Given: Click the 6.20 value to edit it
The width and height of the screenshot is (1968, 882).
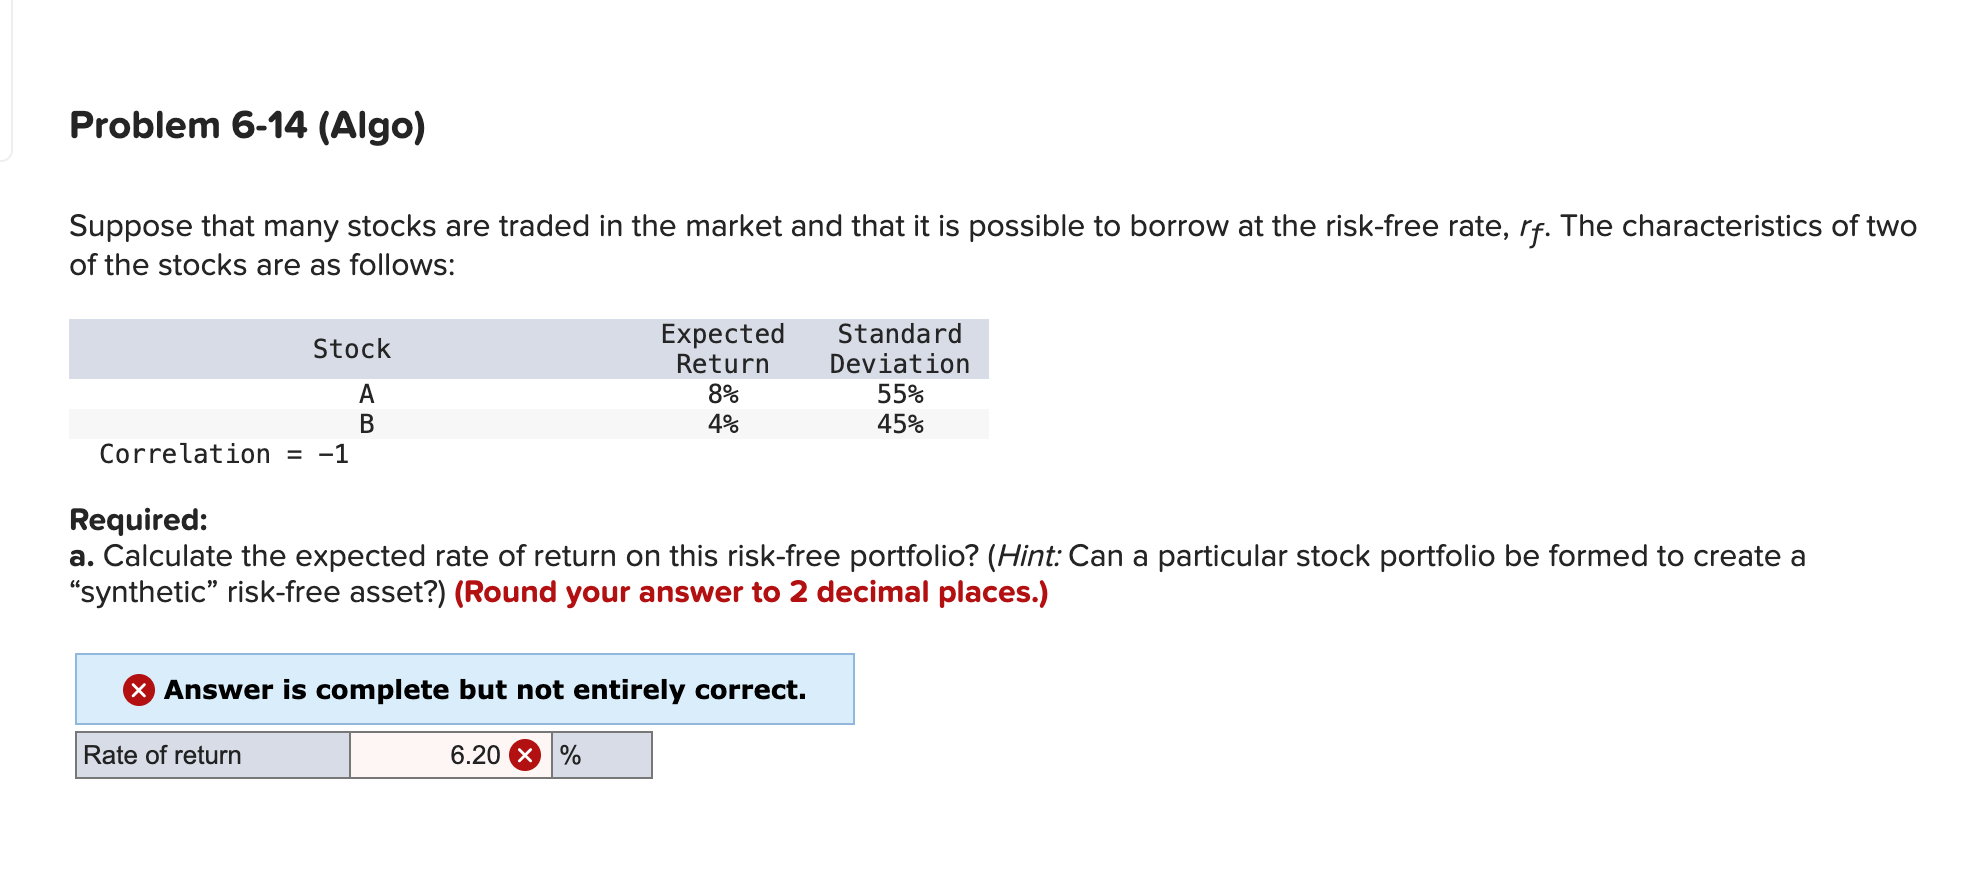Looking at the screenshot, I should 474,756.
